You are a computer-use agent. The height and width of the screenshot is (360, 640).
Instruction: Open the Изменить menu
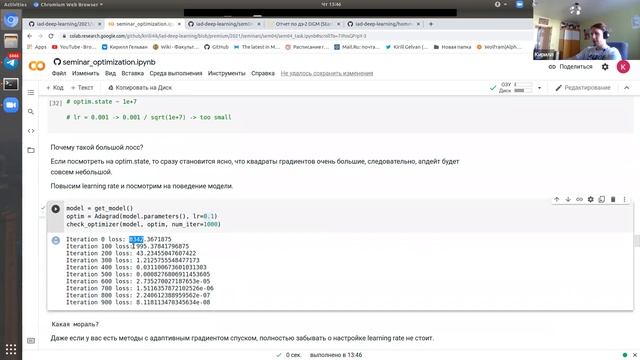(85, 73)
